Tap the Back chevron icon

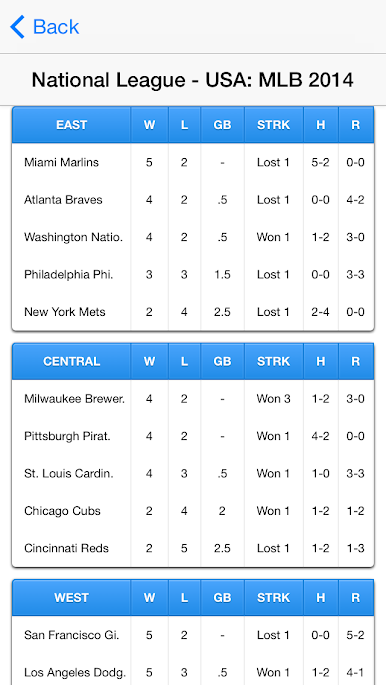point(17,27)
